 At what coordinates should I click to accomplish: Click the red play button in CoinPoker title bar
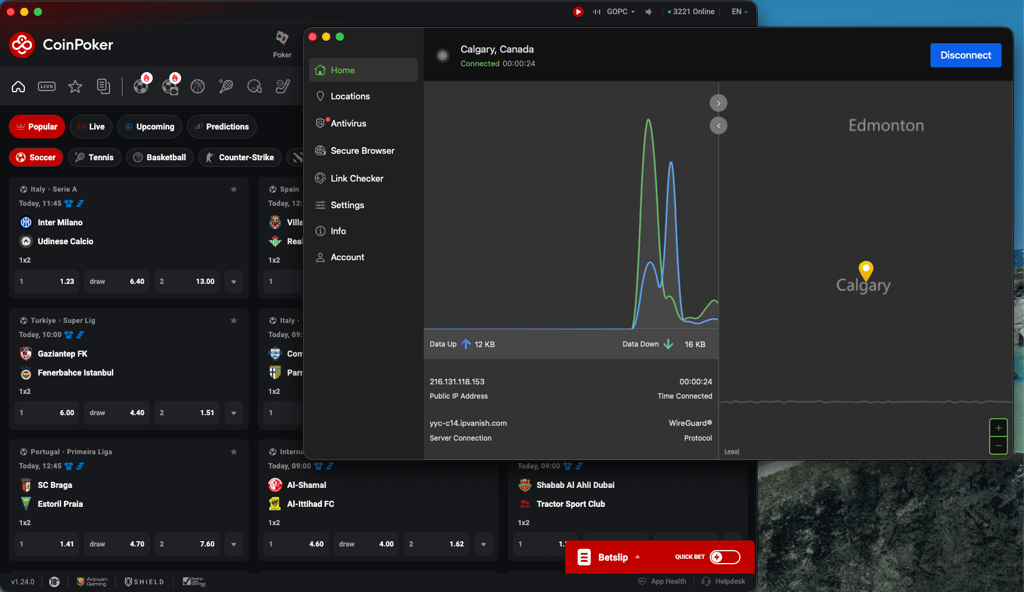pyautogui.click(x=578, y=11)
